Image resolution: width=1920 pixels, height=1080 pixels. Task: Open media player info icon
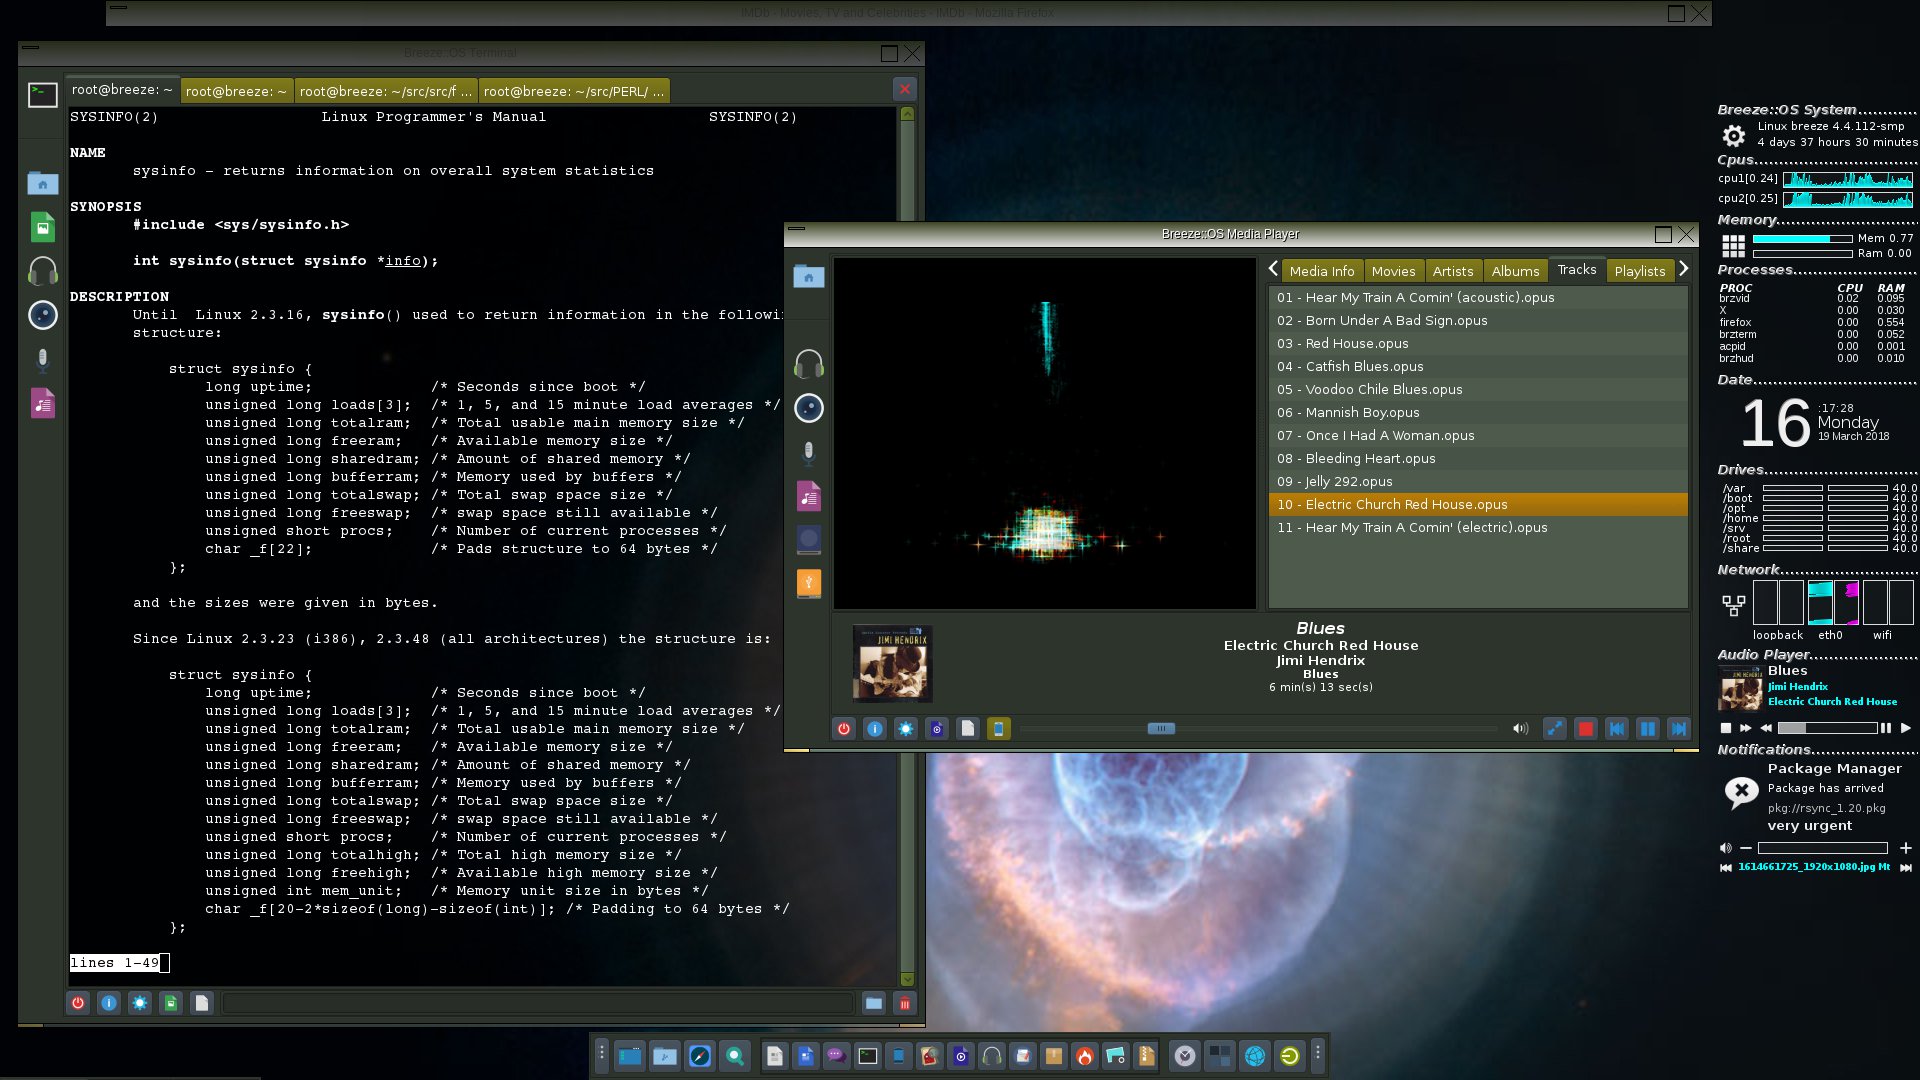(874, 729)
